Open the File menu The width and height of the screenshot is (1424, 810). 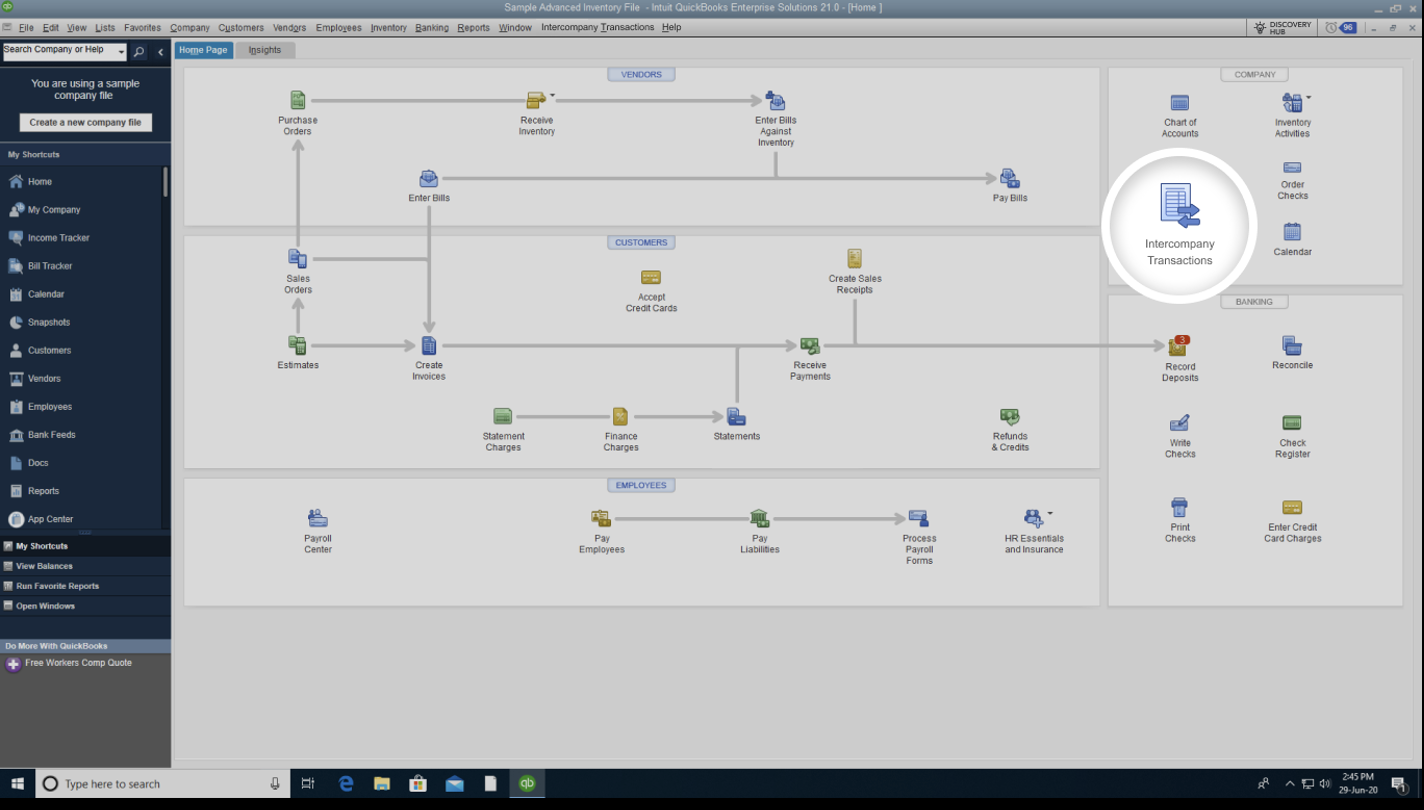26,28
